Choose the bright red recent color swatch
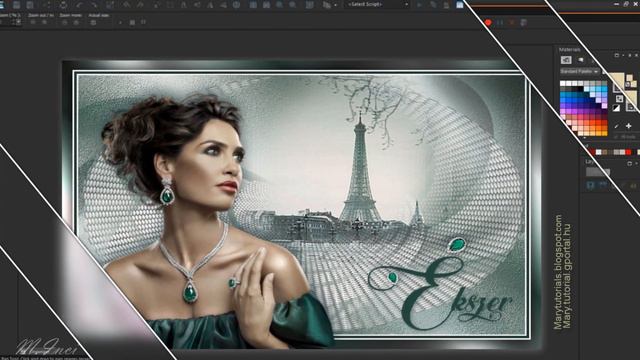This screenshot has height=360, width=640. (628, 152)
